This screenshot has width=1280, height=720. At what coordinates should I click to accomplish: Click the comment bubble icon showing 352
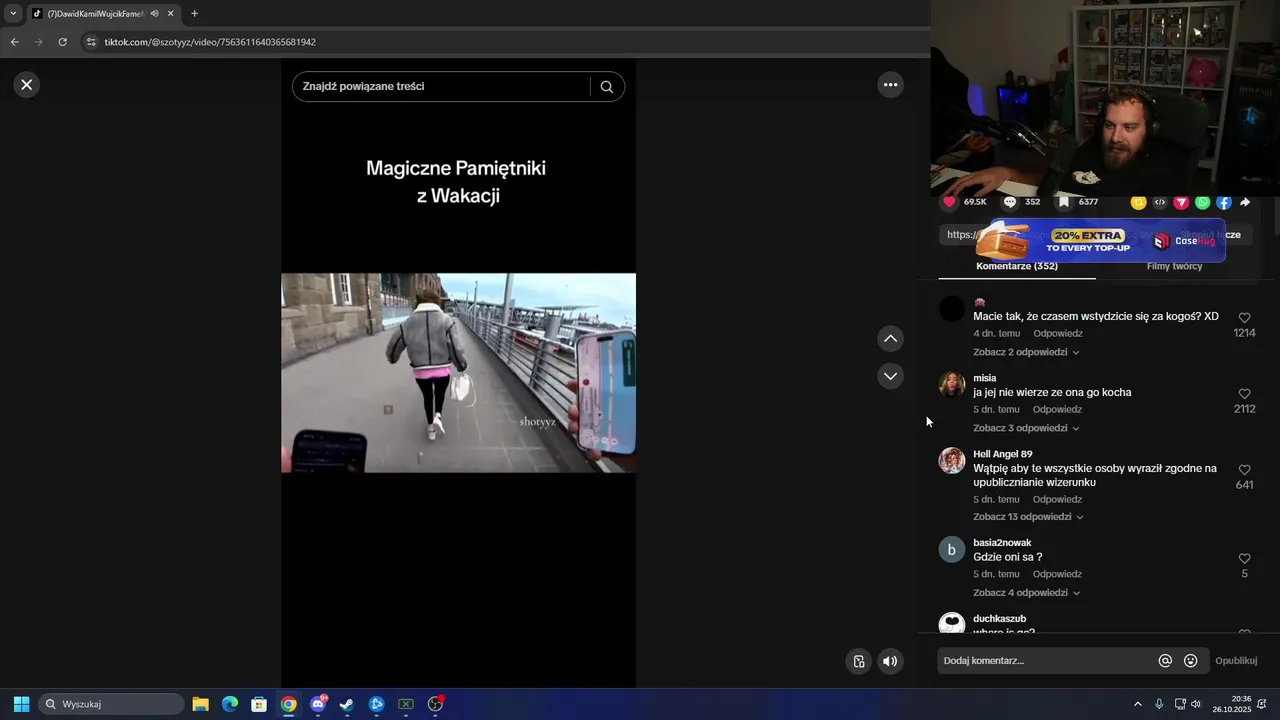point(1010,202)
